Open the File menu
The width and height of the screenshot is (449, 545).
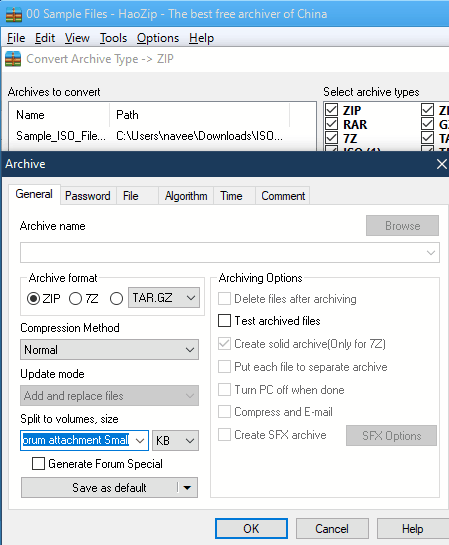click(x=16, y=38)
